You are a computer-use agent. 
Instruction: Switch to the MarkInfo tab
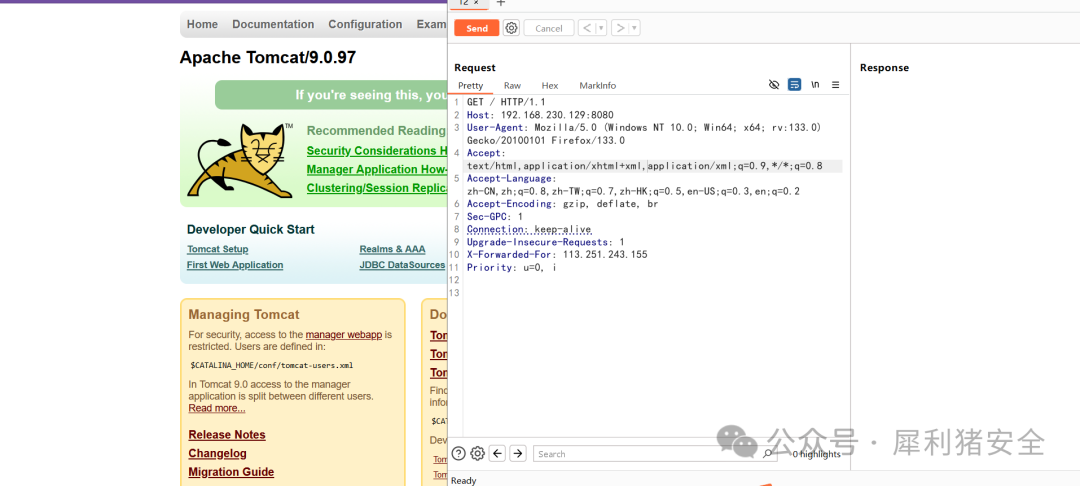point(598,85)
